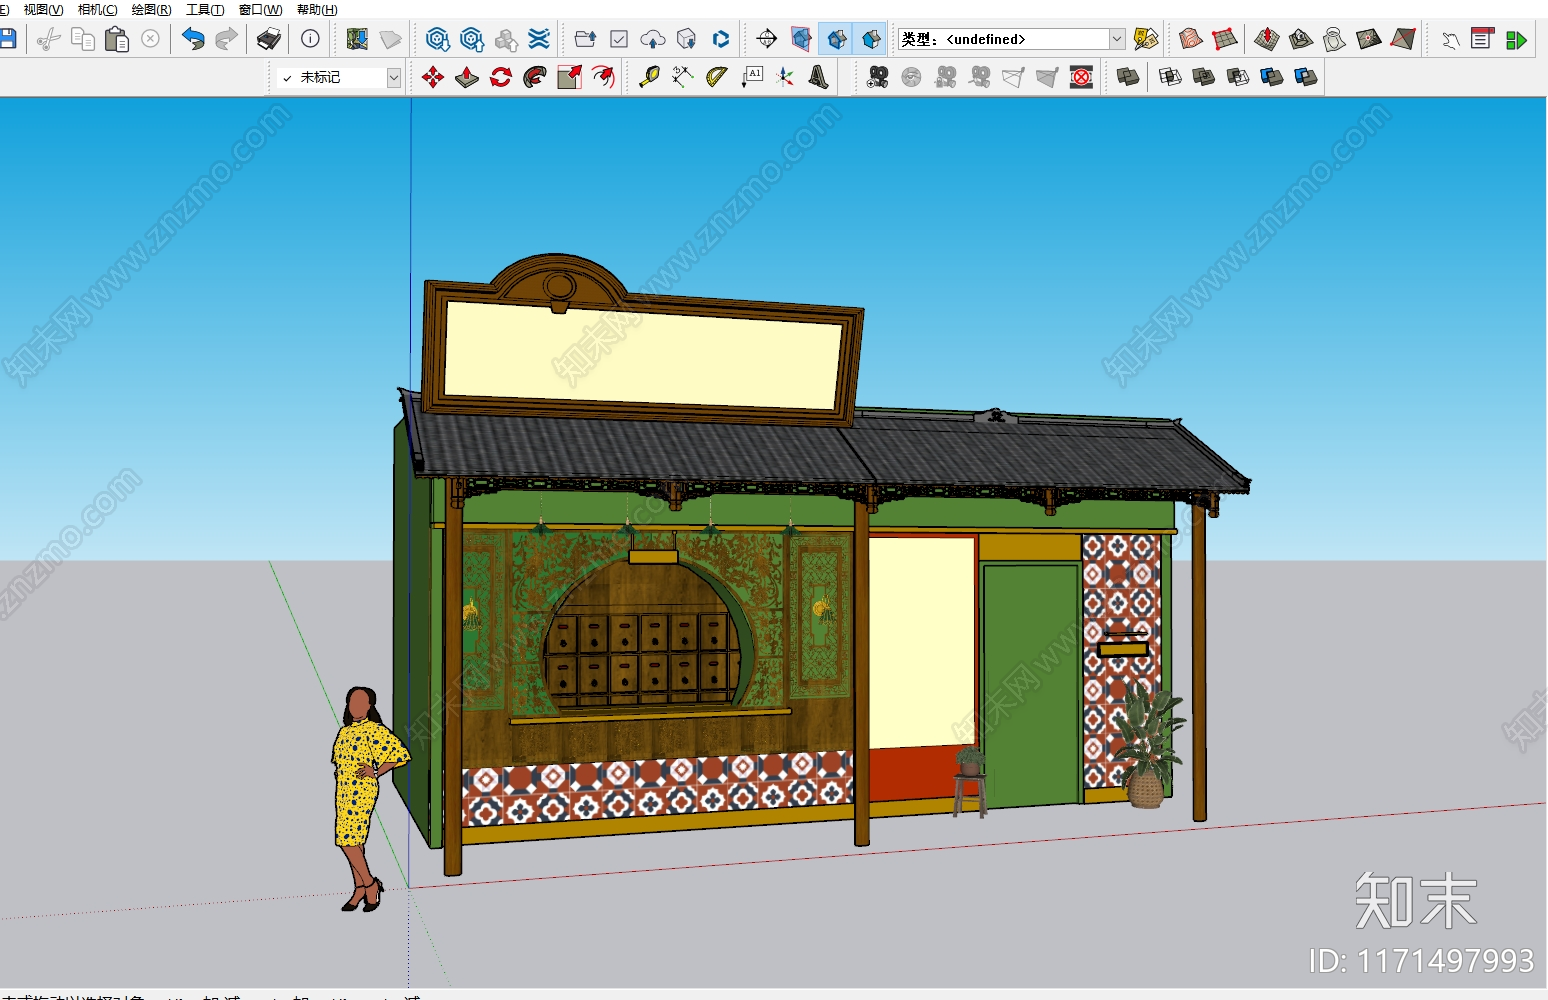This screenshot has width=1548, height=1000.
Task: Click Sandbox From Contours icon
Action: [1190, 39]
